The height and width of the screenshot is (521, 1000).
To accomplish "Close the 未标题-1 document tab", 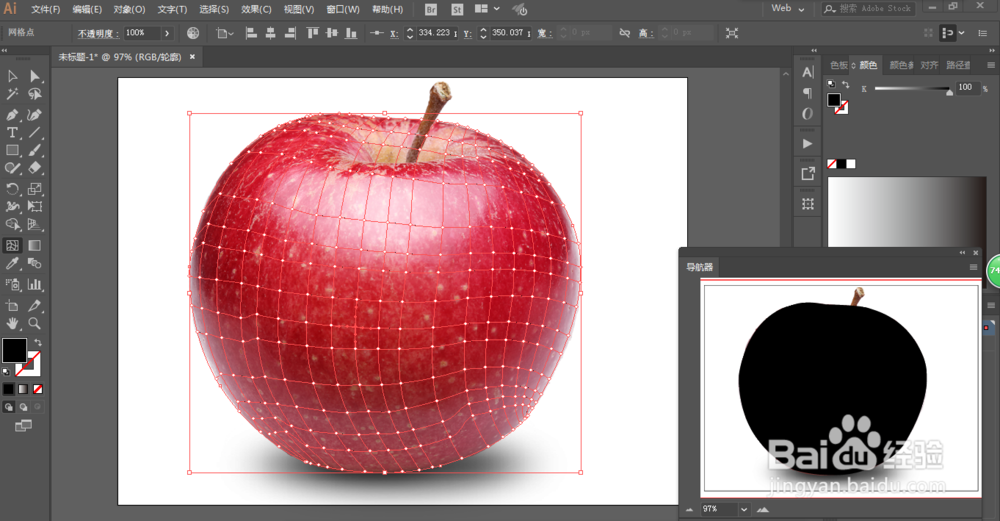I will 192,57.
